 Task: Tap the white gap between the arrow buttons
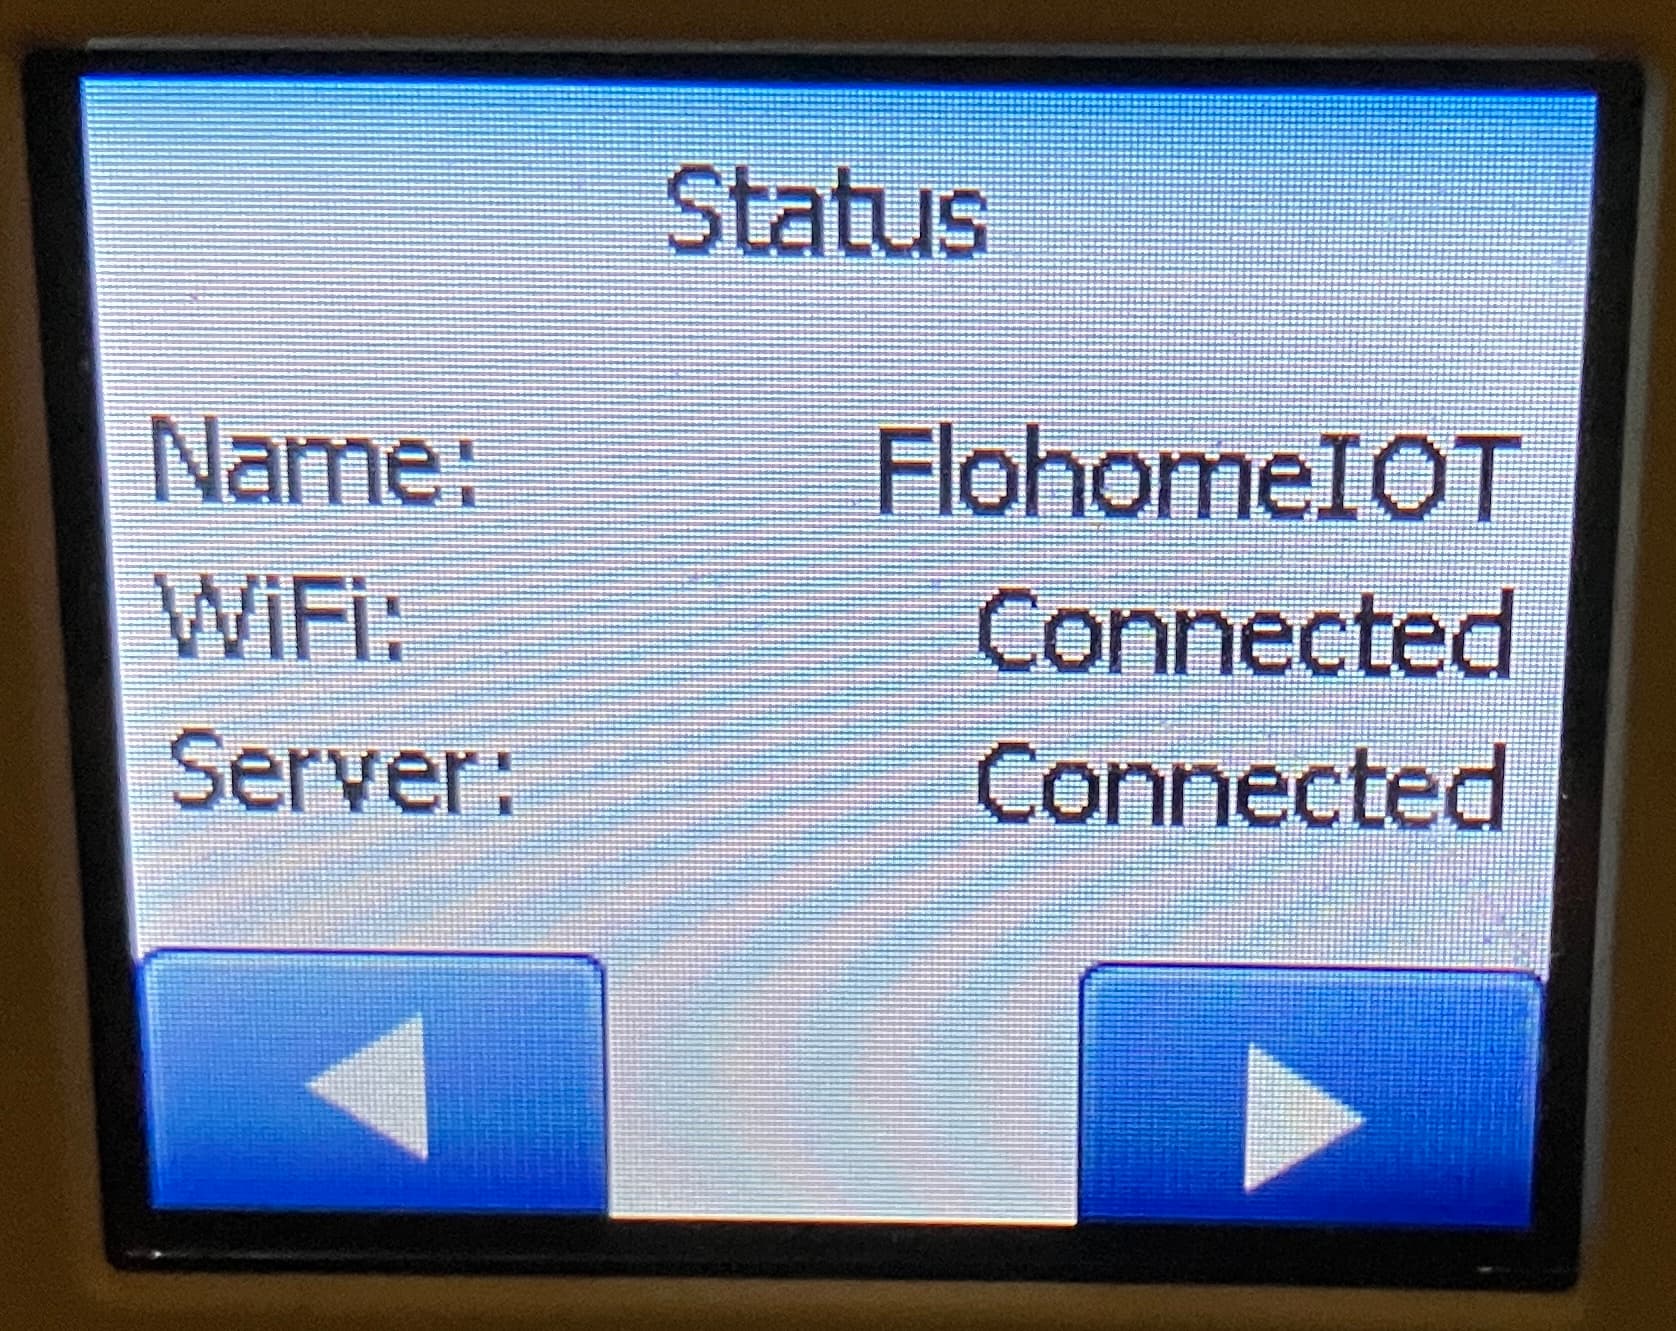pos(844,1090)
